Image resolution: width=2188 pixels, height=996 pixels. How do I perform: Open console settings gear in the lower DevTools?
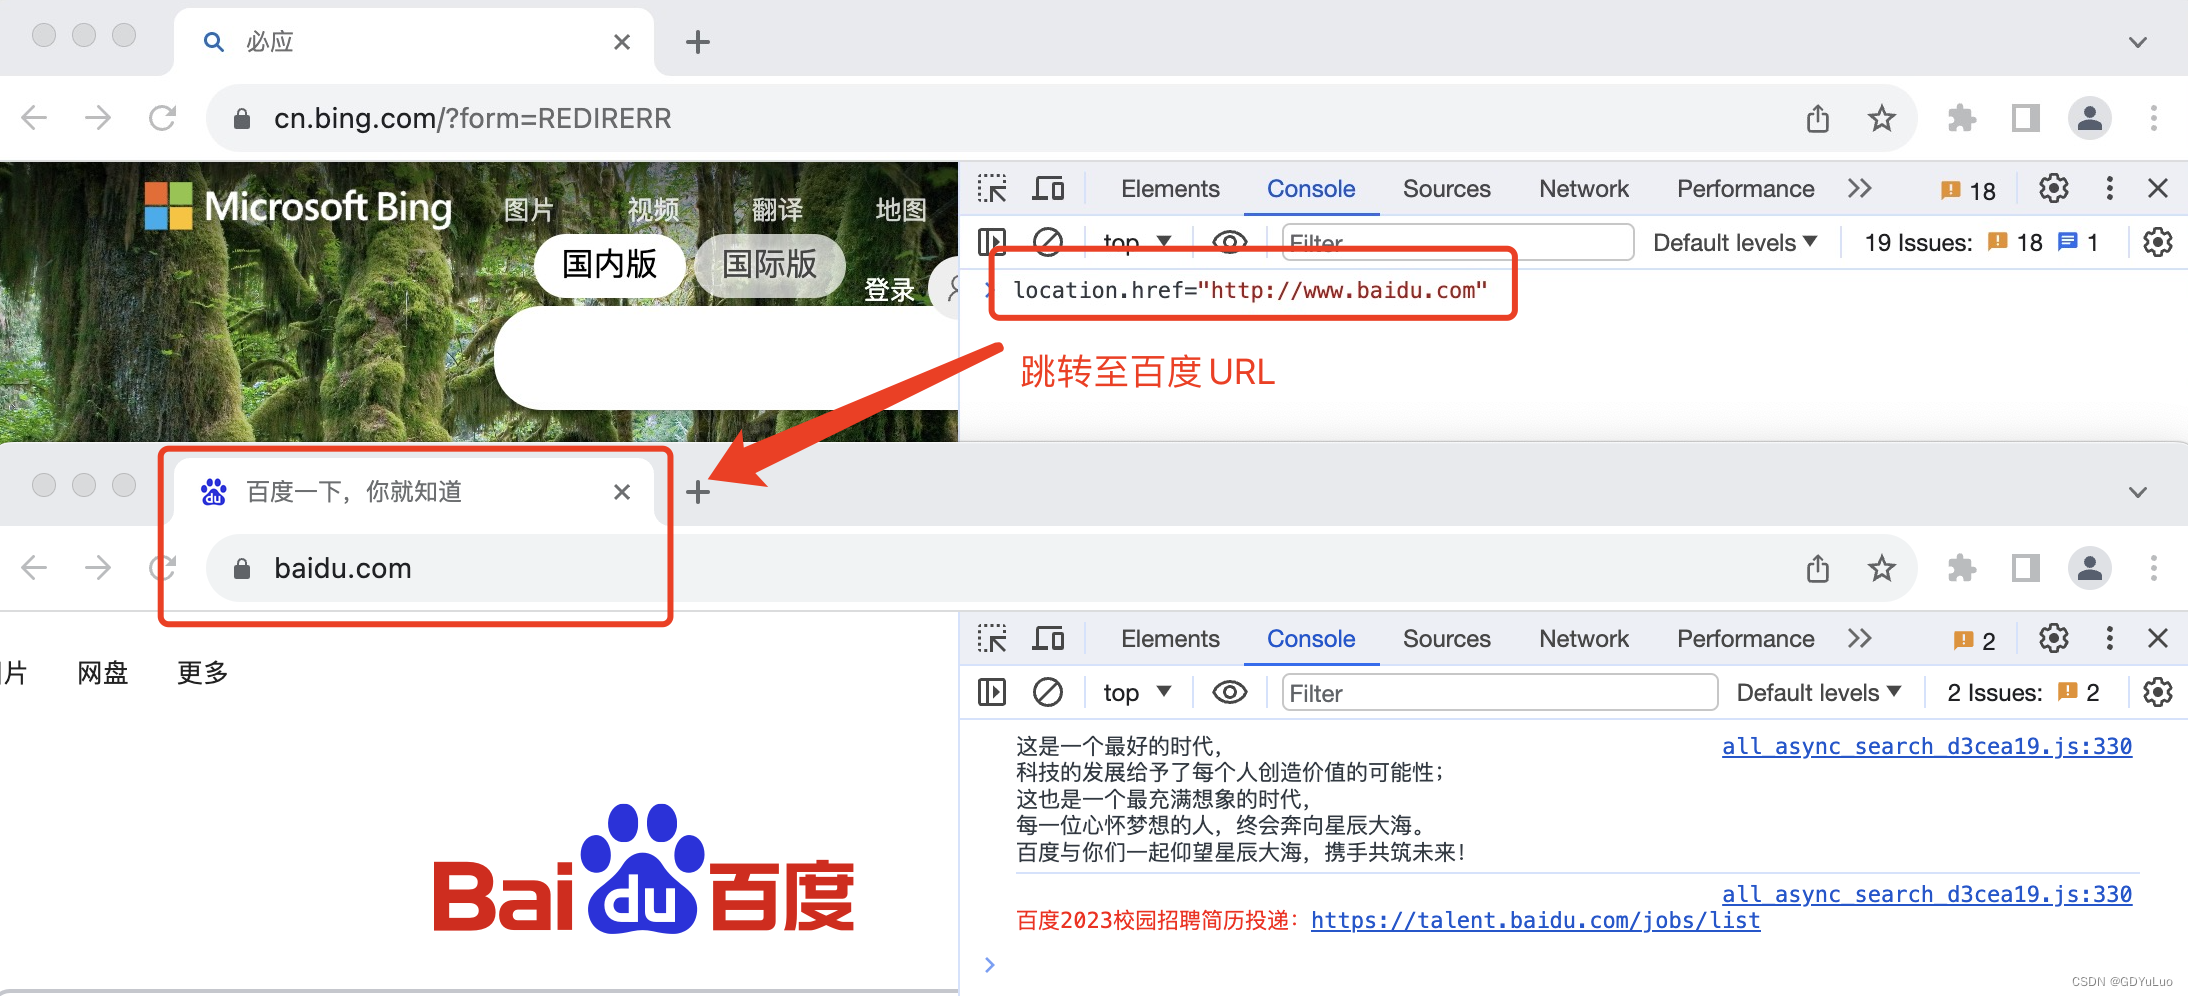[x=2158, y=692]
